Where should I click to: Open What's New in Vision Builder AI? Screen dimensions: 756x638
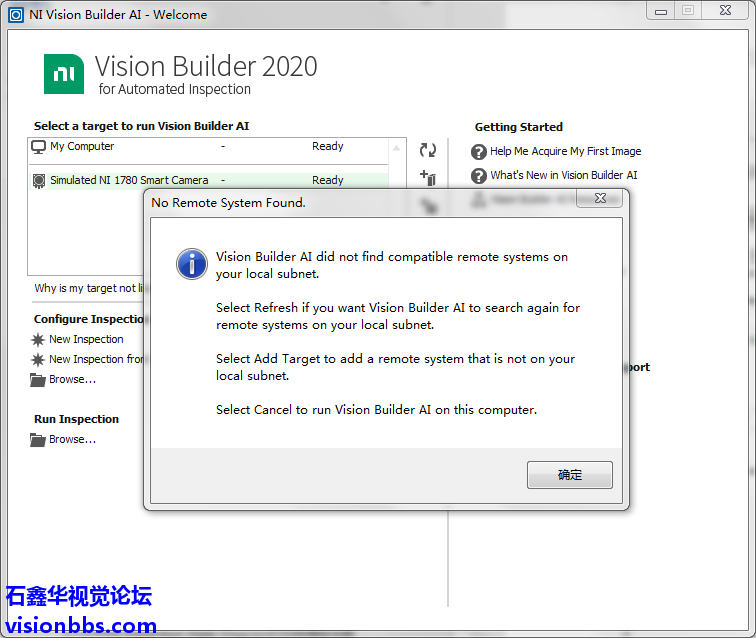pos(563,176)
